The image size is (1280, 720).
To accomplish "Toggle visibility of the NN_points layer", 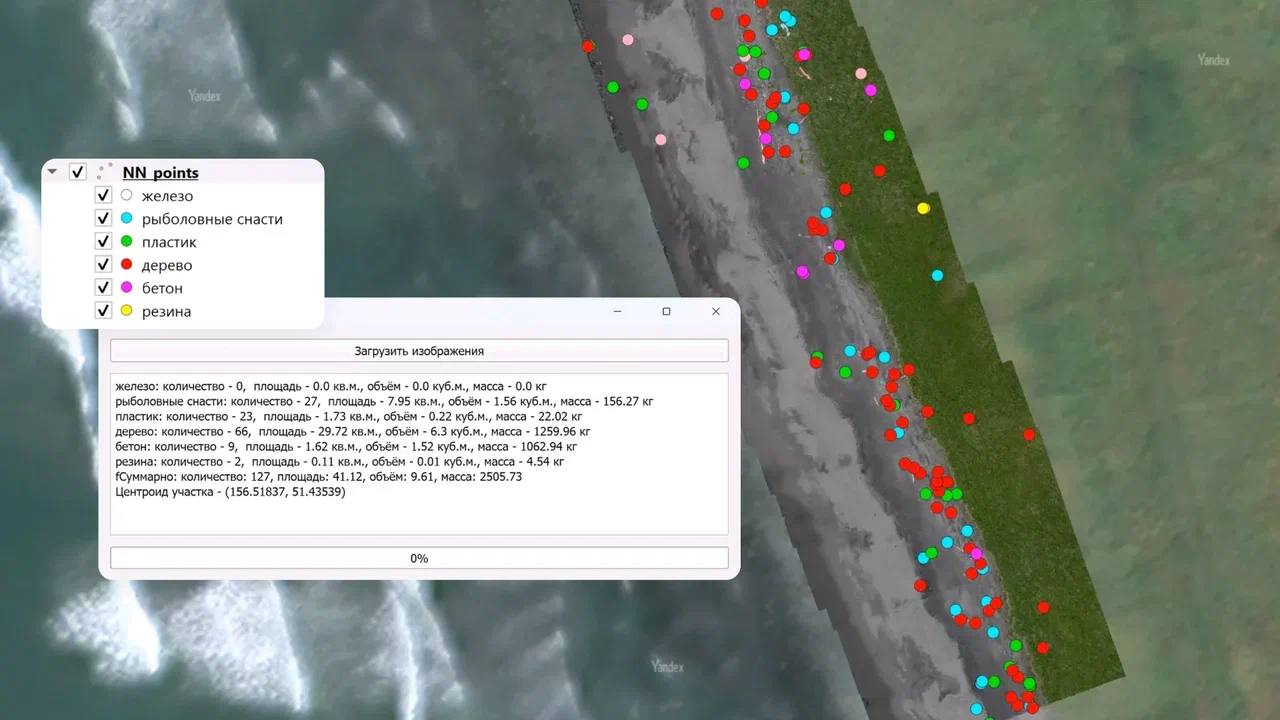I will coord(78,172).
